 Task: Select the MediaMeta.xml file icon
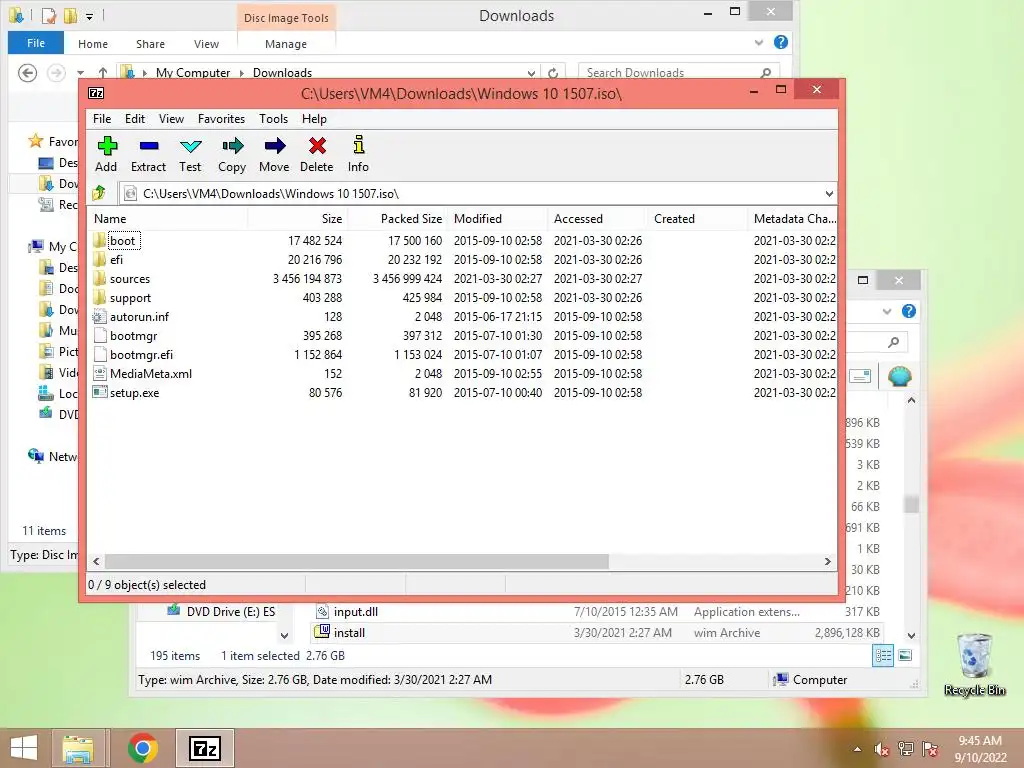click(99, 374)
